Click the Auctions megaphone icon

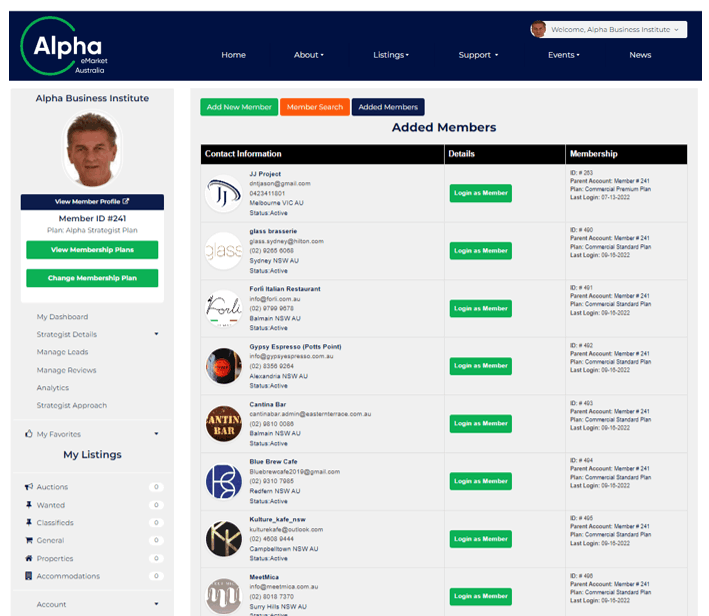(28, 487)
